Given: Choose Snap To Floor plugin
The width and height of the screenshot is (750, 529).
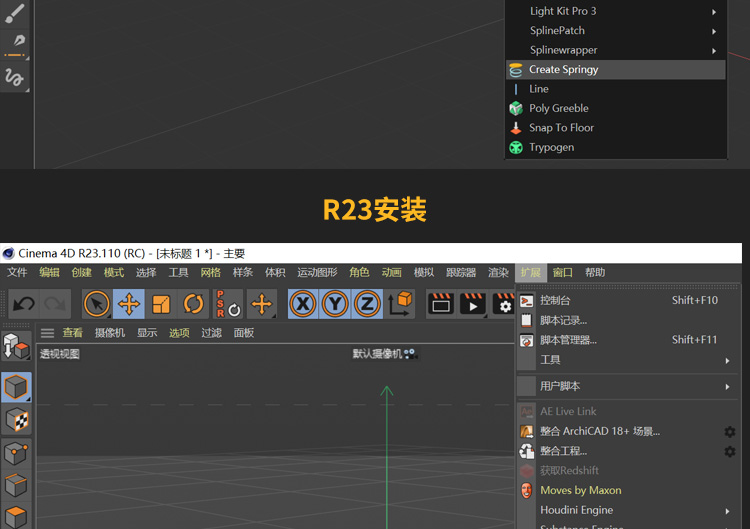Looking at the screenshot, I should [616, 128].
